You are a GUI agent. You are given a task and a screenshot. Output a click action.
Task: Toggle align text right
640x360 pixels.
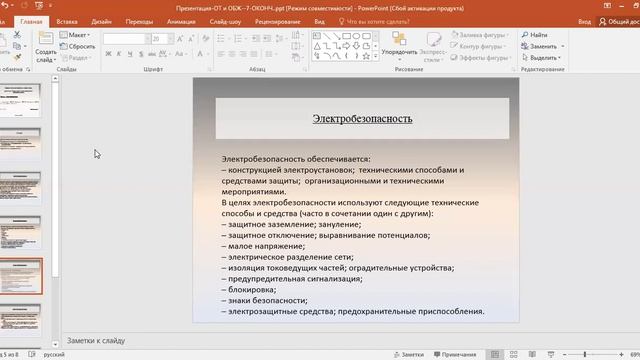(x=243, y=54)
